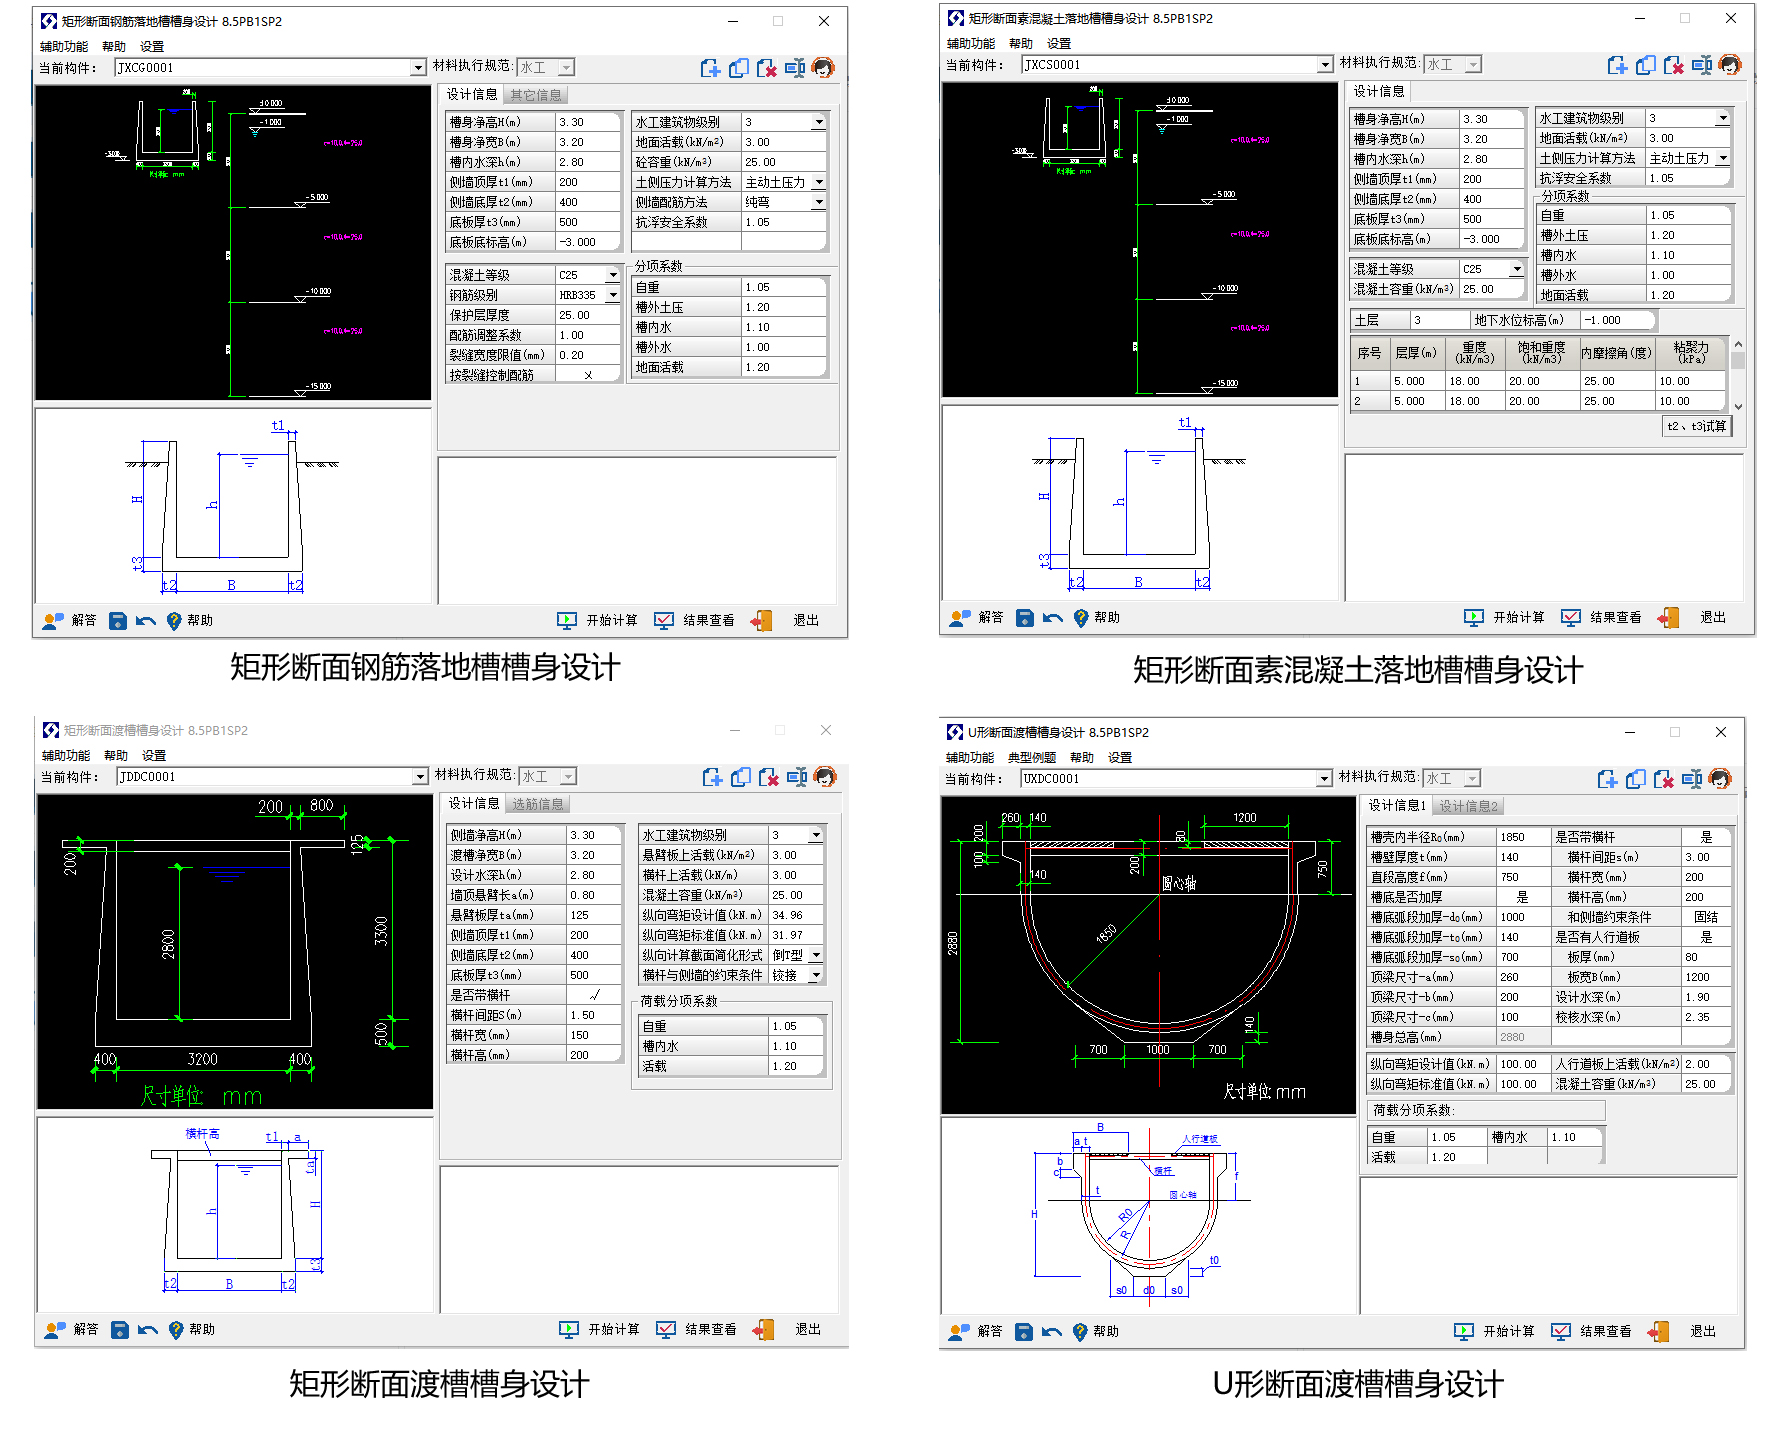The width and height of the screenshot is (1781, 1433).
Task: Toggle 按裂缝控制配筋 check cell in 钢筋落地槽 window
Action: [x=588, y=375]
